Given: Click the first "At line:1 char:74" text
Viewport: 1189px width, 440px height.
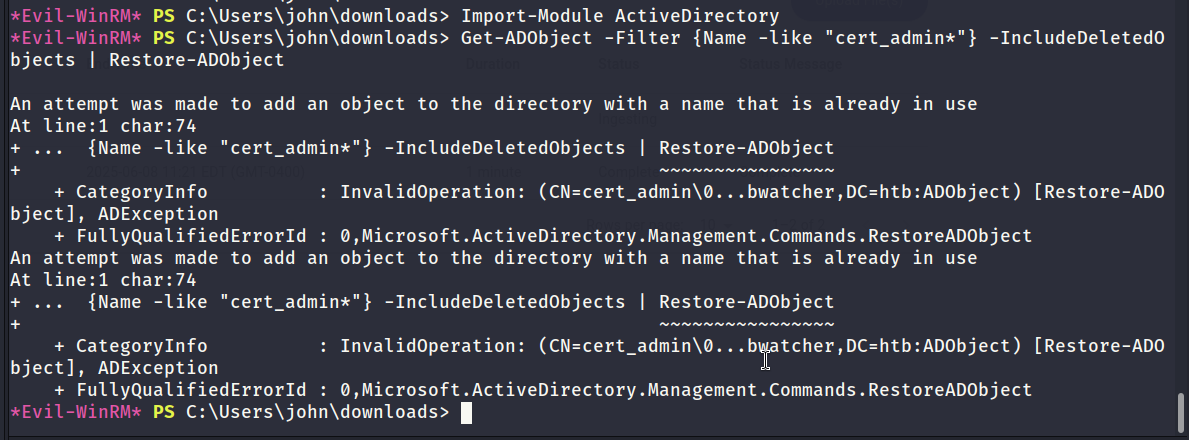Looking at the screenshot, I should (x=104, y=126).
